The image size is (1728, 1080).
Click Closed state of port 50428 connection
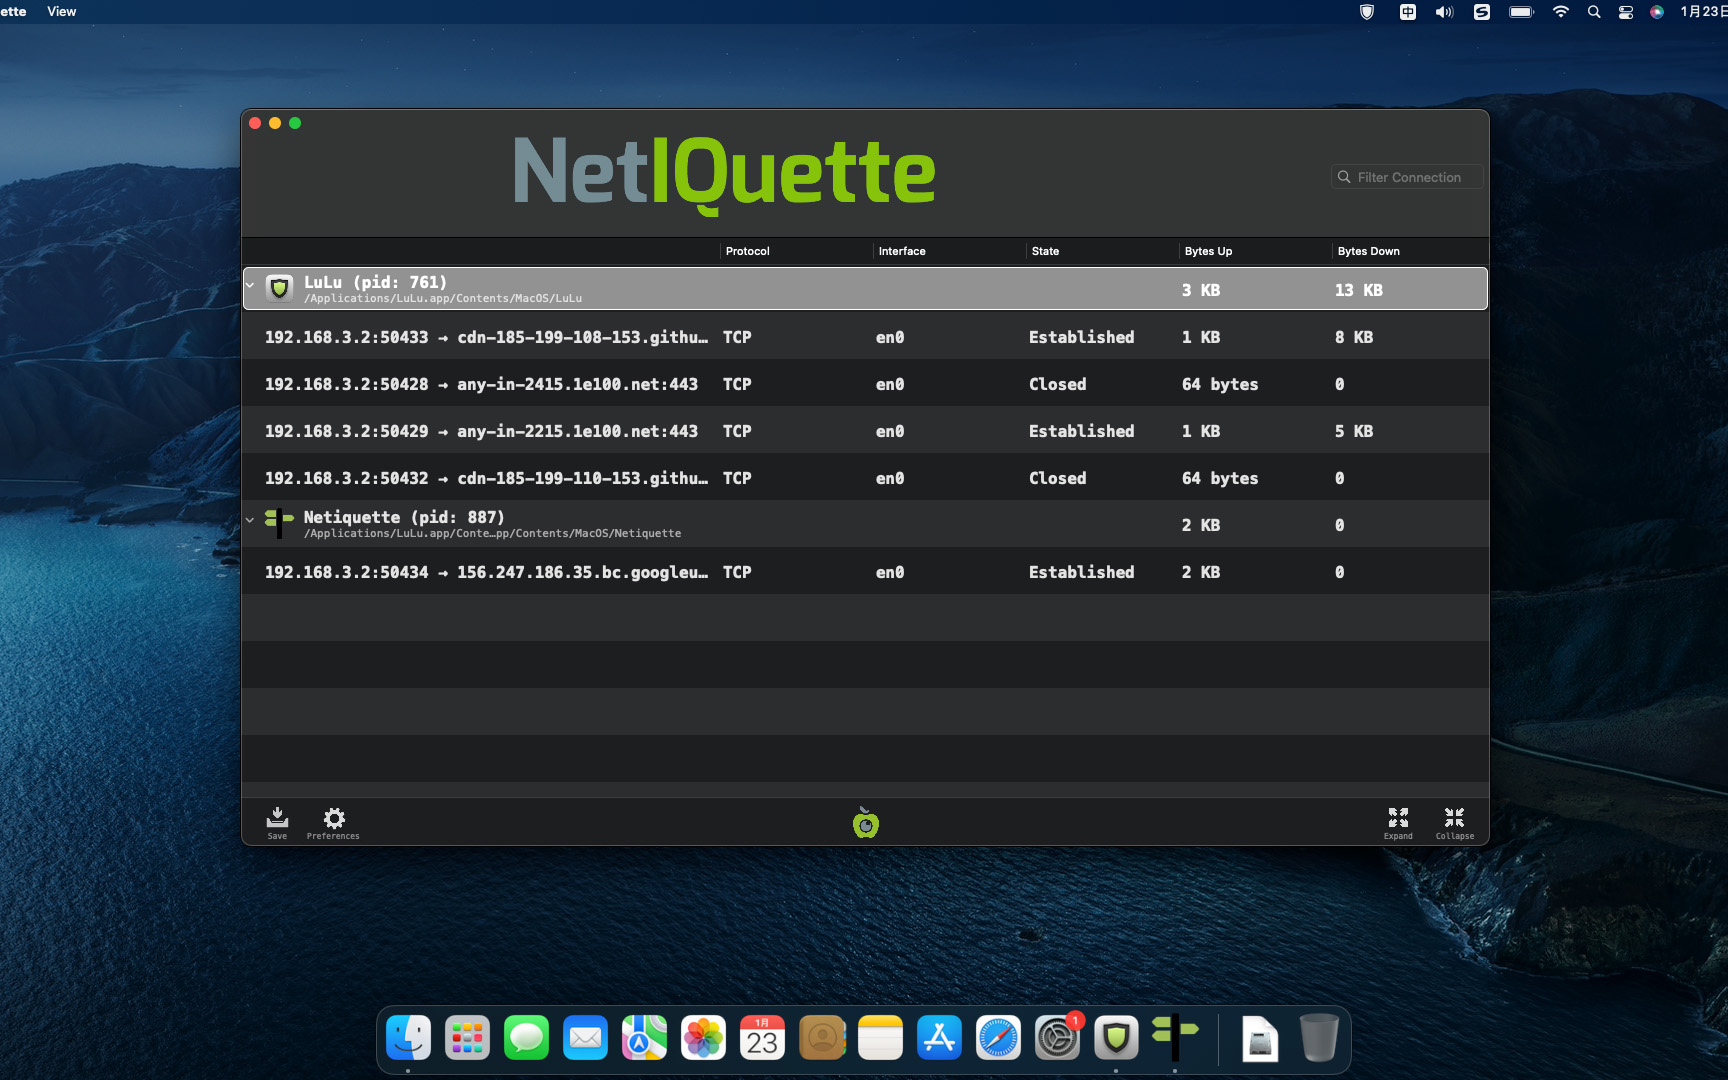(x=1057, y=384)
